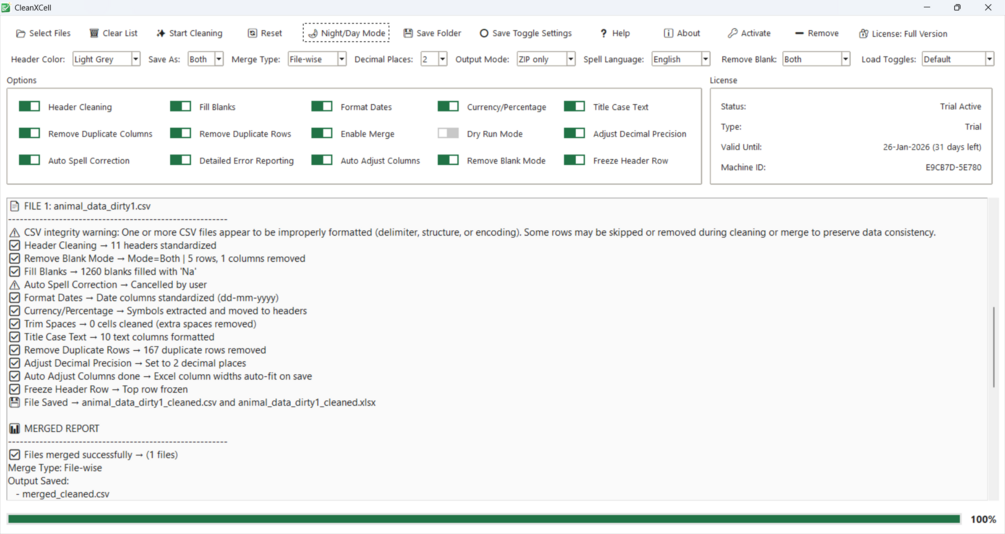The image size is (1005, 534).
Task: Click License: Full Version label
Action: [909, 33]
